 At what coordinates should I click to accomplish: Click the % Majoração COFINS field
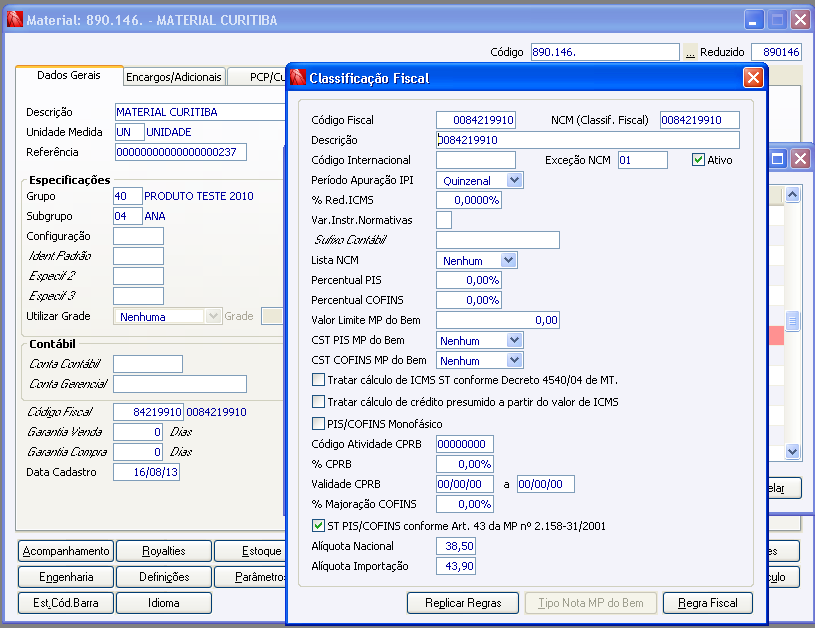click(465, 504)
